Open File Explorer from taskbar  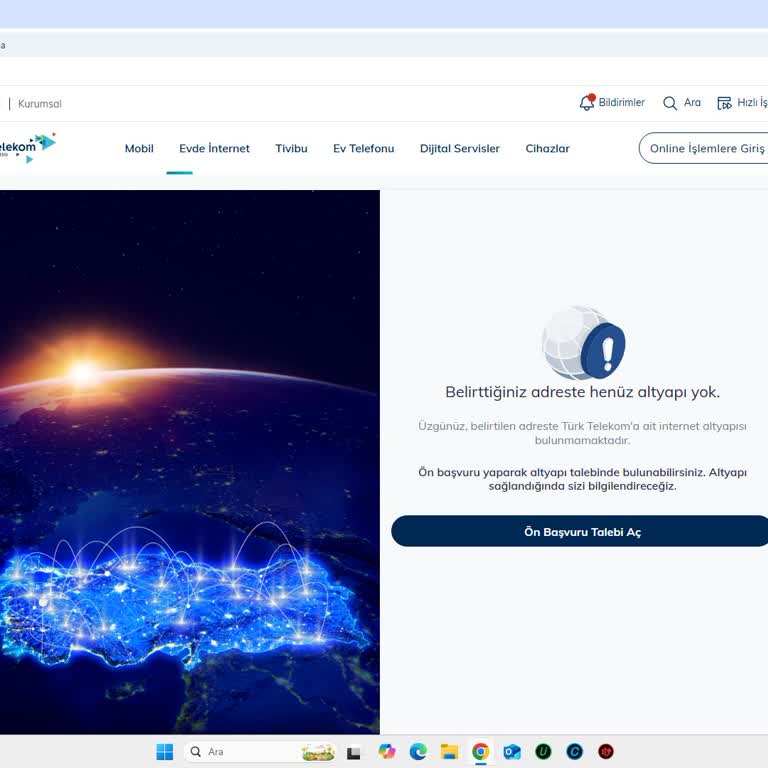(449, 751)
